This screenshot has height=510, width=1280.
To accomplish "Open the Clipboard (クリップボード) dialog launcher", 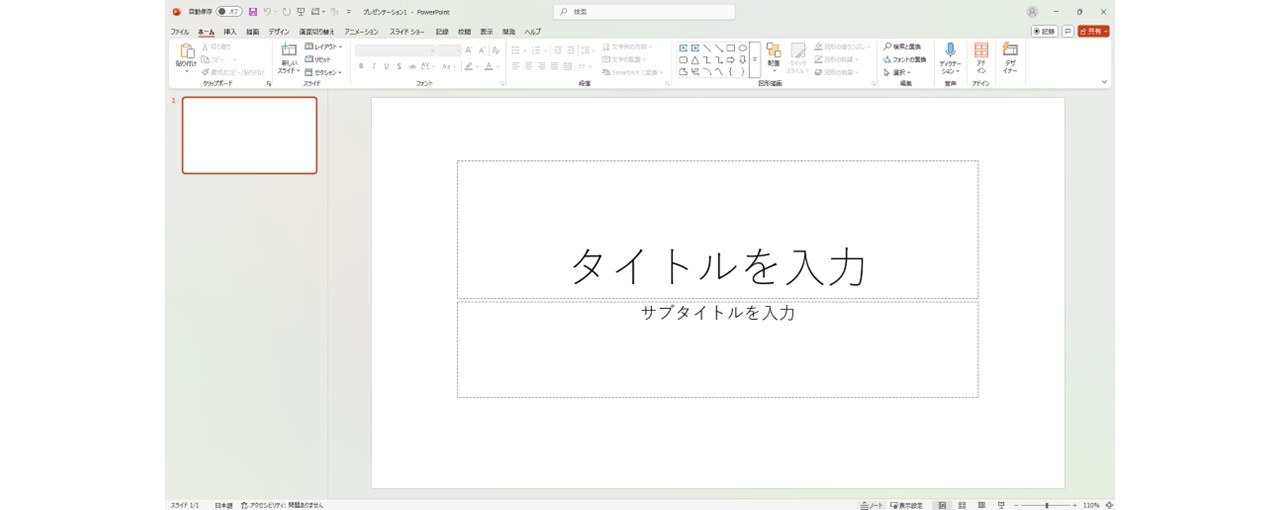I will [x=269, y=84].
